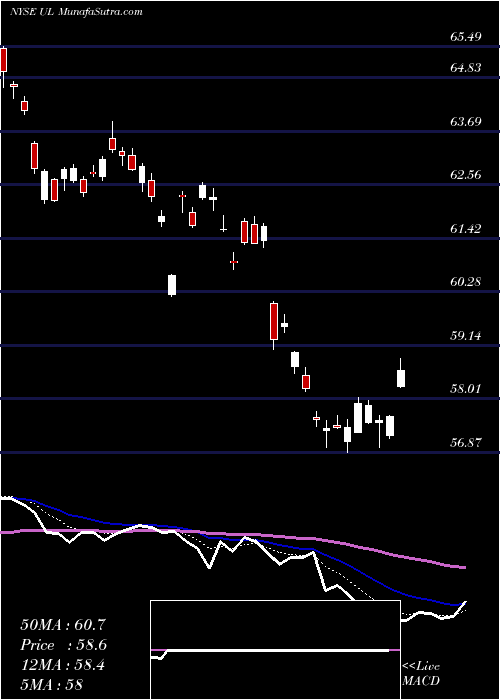Click inside the MACD indicator box
Screen dimensions: 500x700
tap(275, 650)
